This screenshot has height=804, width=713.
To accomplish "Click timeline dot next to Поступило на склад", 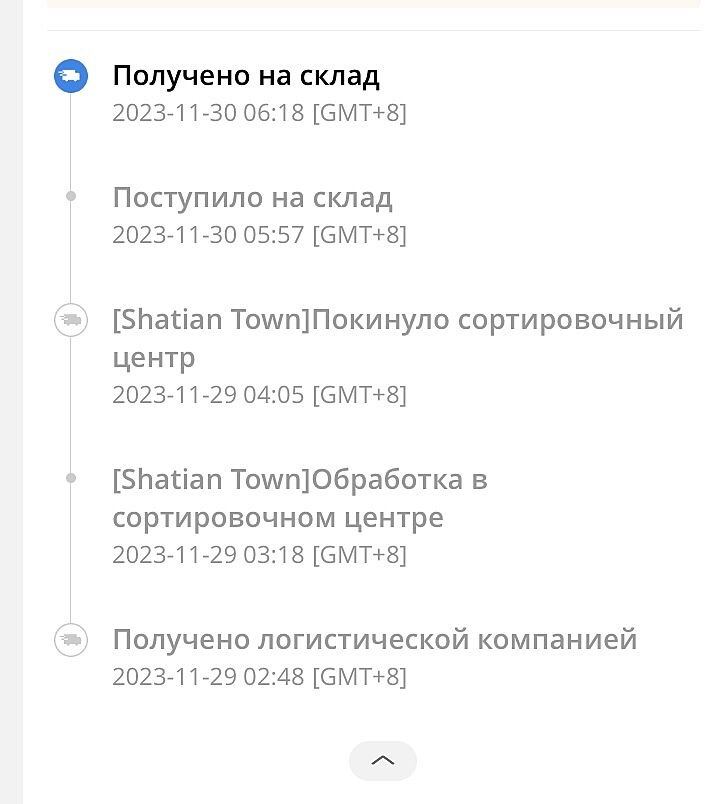I will (x=70, y=197).
